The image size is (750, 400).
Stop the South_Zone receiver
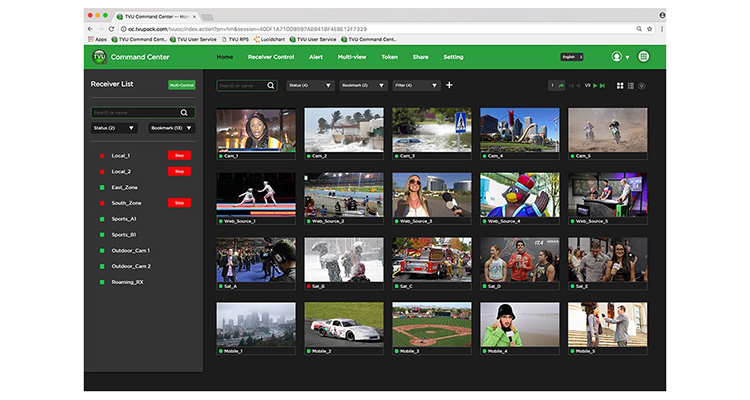179,203
